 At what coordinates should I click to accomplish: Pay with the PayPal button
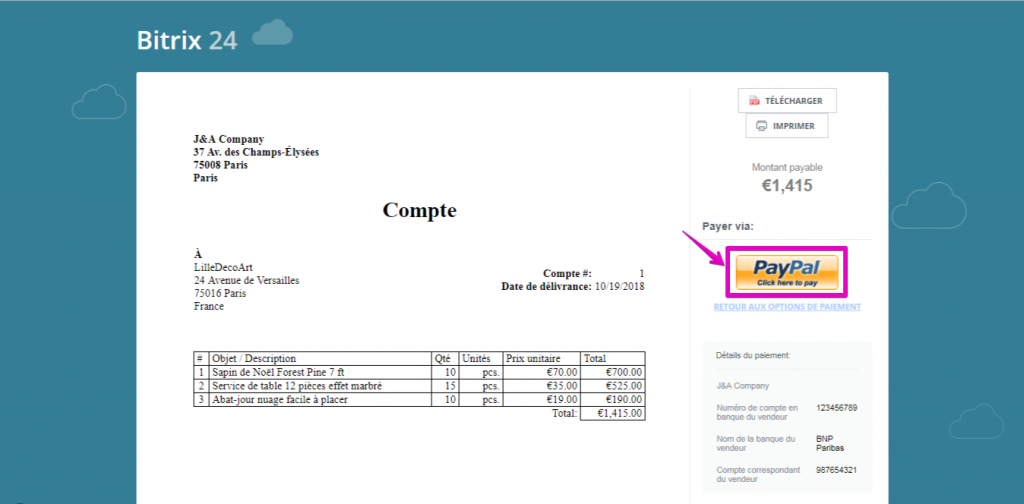tap(786, 272)
